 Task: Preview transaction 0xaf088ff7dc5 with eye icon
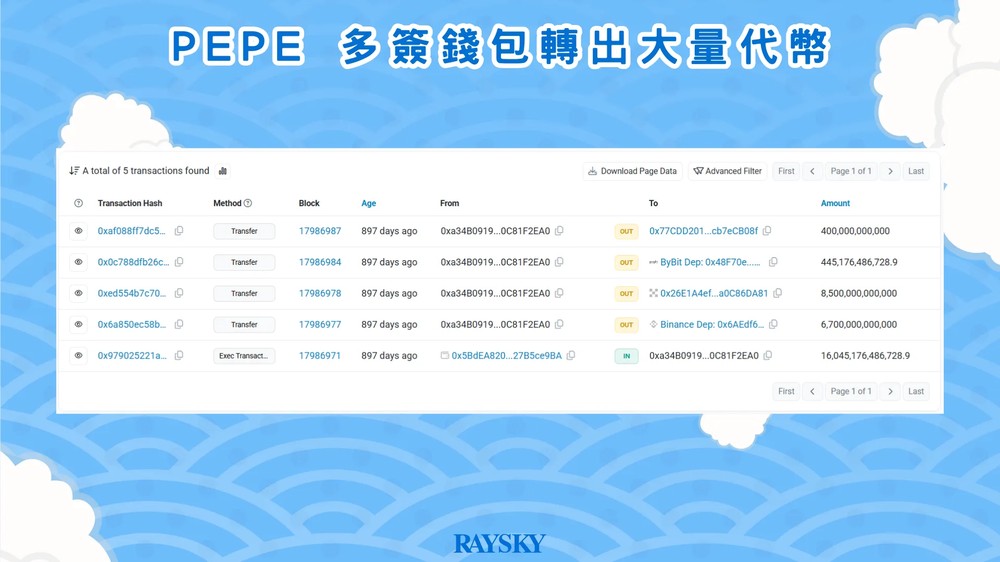point(78,231)
